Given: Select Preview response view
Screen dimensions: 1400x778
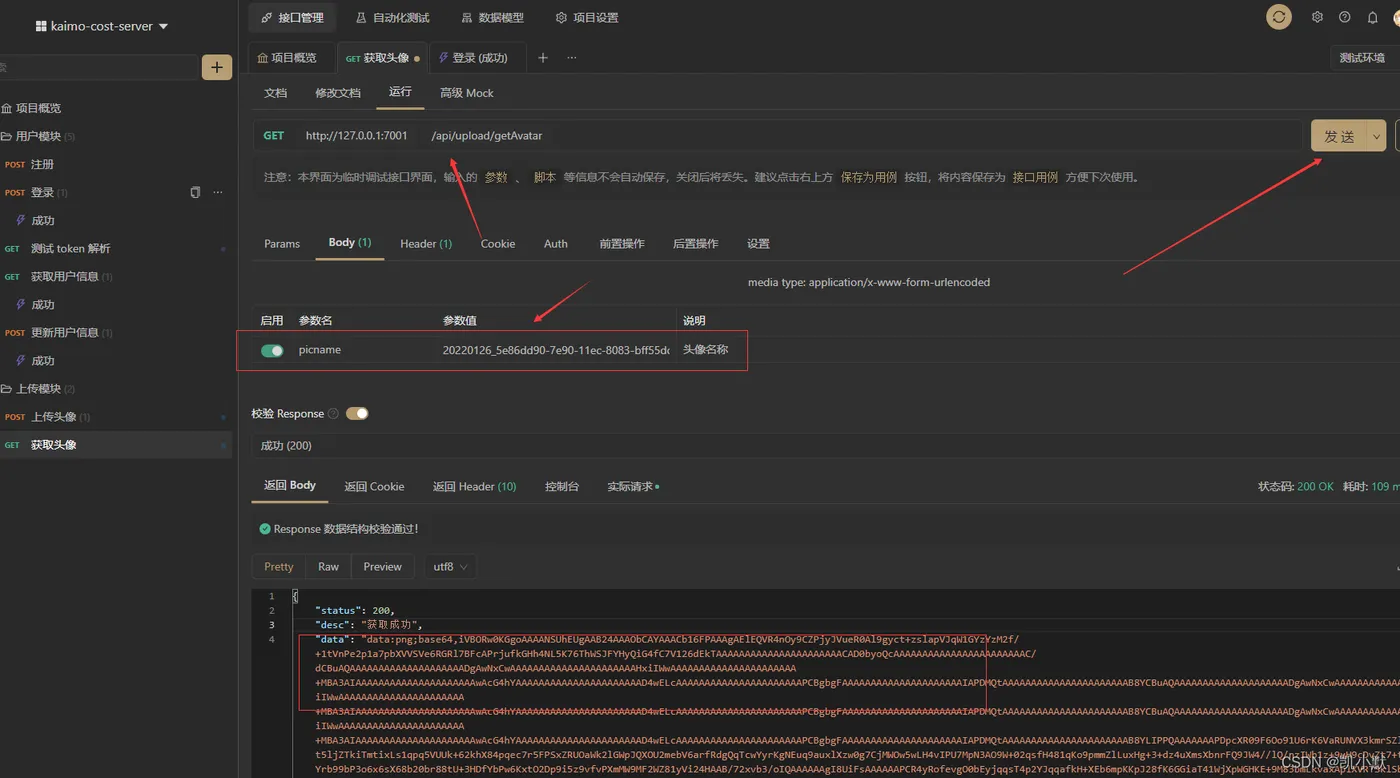Looking at the screenshot, I should click(382, 567).
